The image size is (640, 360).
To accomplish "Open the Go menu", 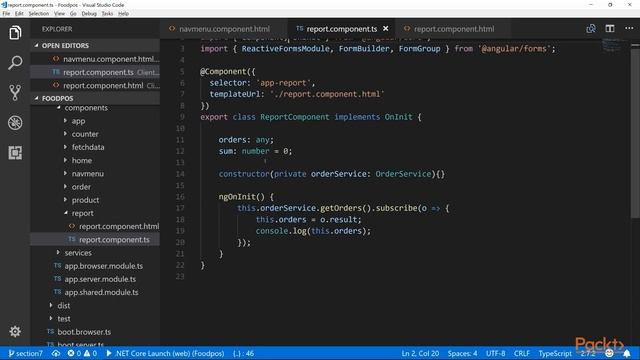I will coord(73,13).
